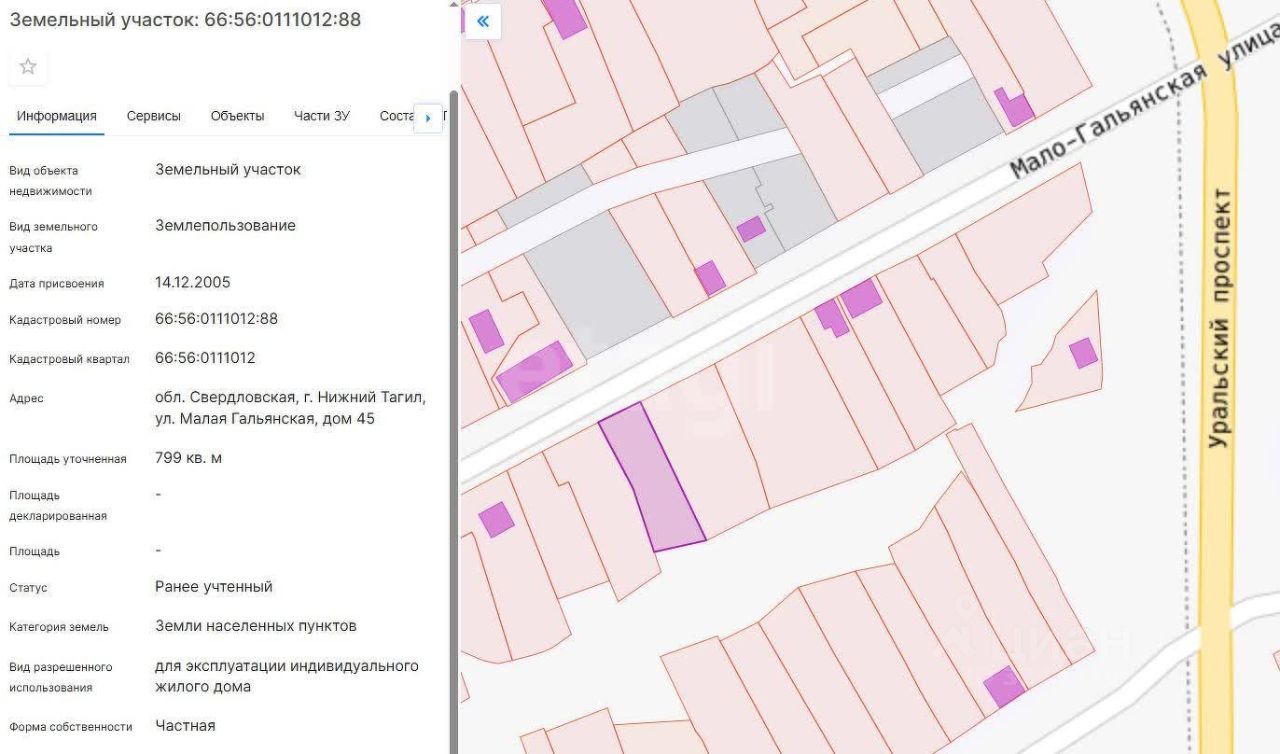
Task: Click the Землепользование value
Action: coord(225,226)
